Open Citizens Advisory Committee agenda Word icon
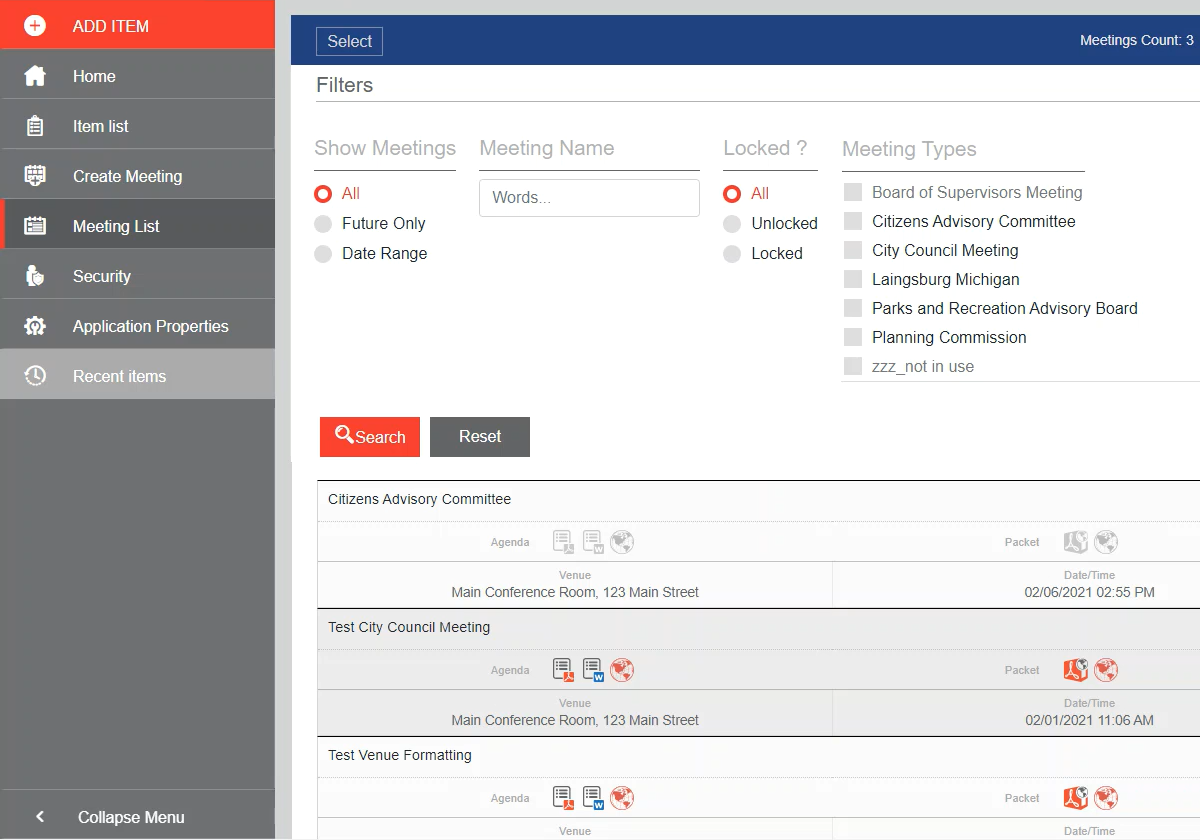This screenshot has height=840, width=1200. [x=593, y=542]
